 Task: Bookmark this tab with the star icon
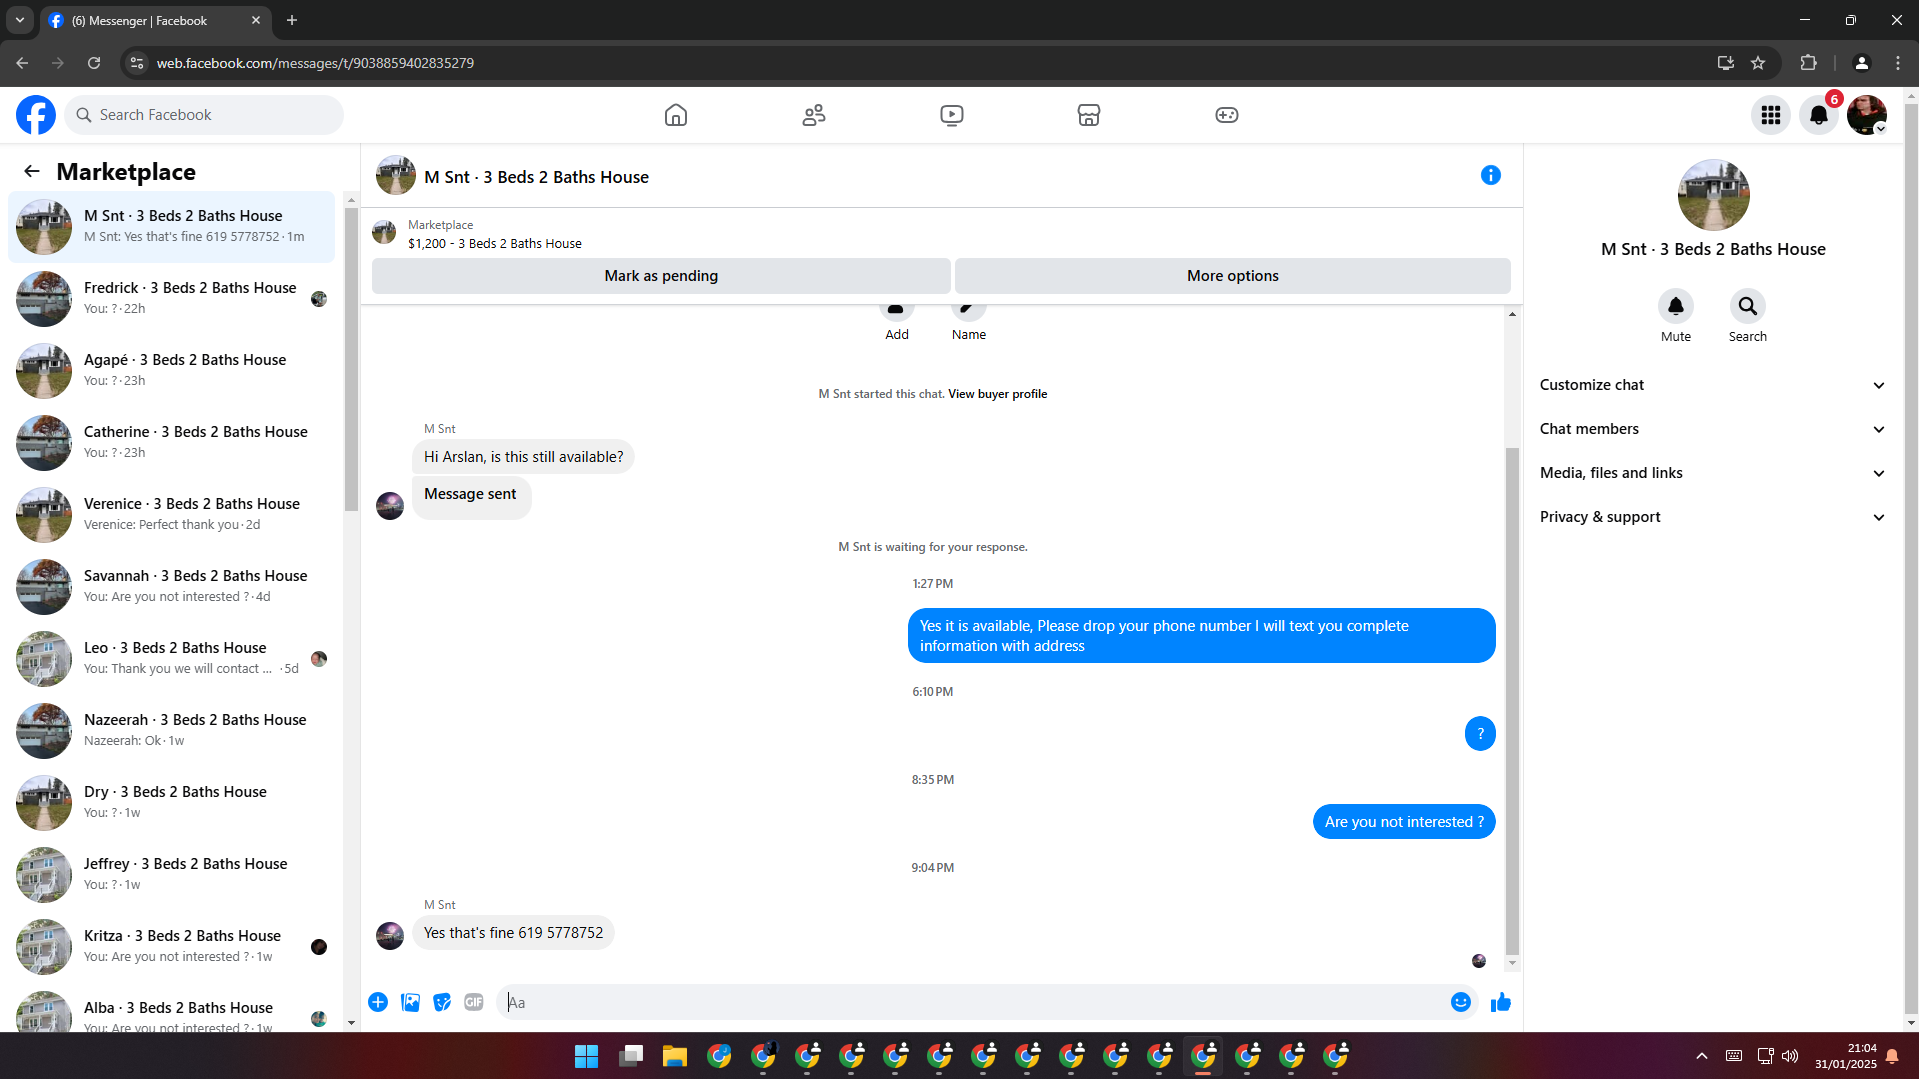[x=1758, y=63]
